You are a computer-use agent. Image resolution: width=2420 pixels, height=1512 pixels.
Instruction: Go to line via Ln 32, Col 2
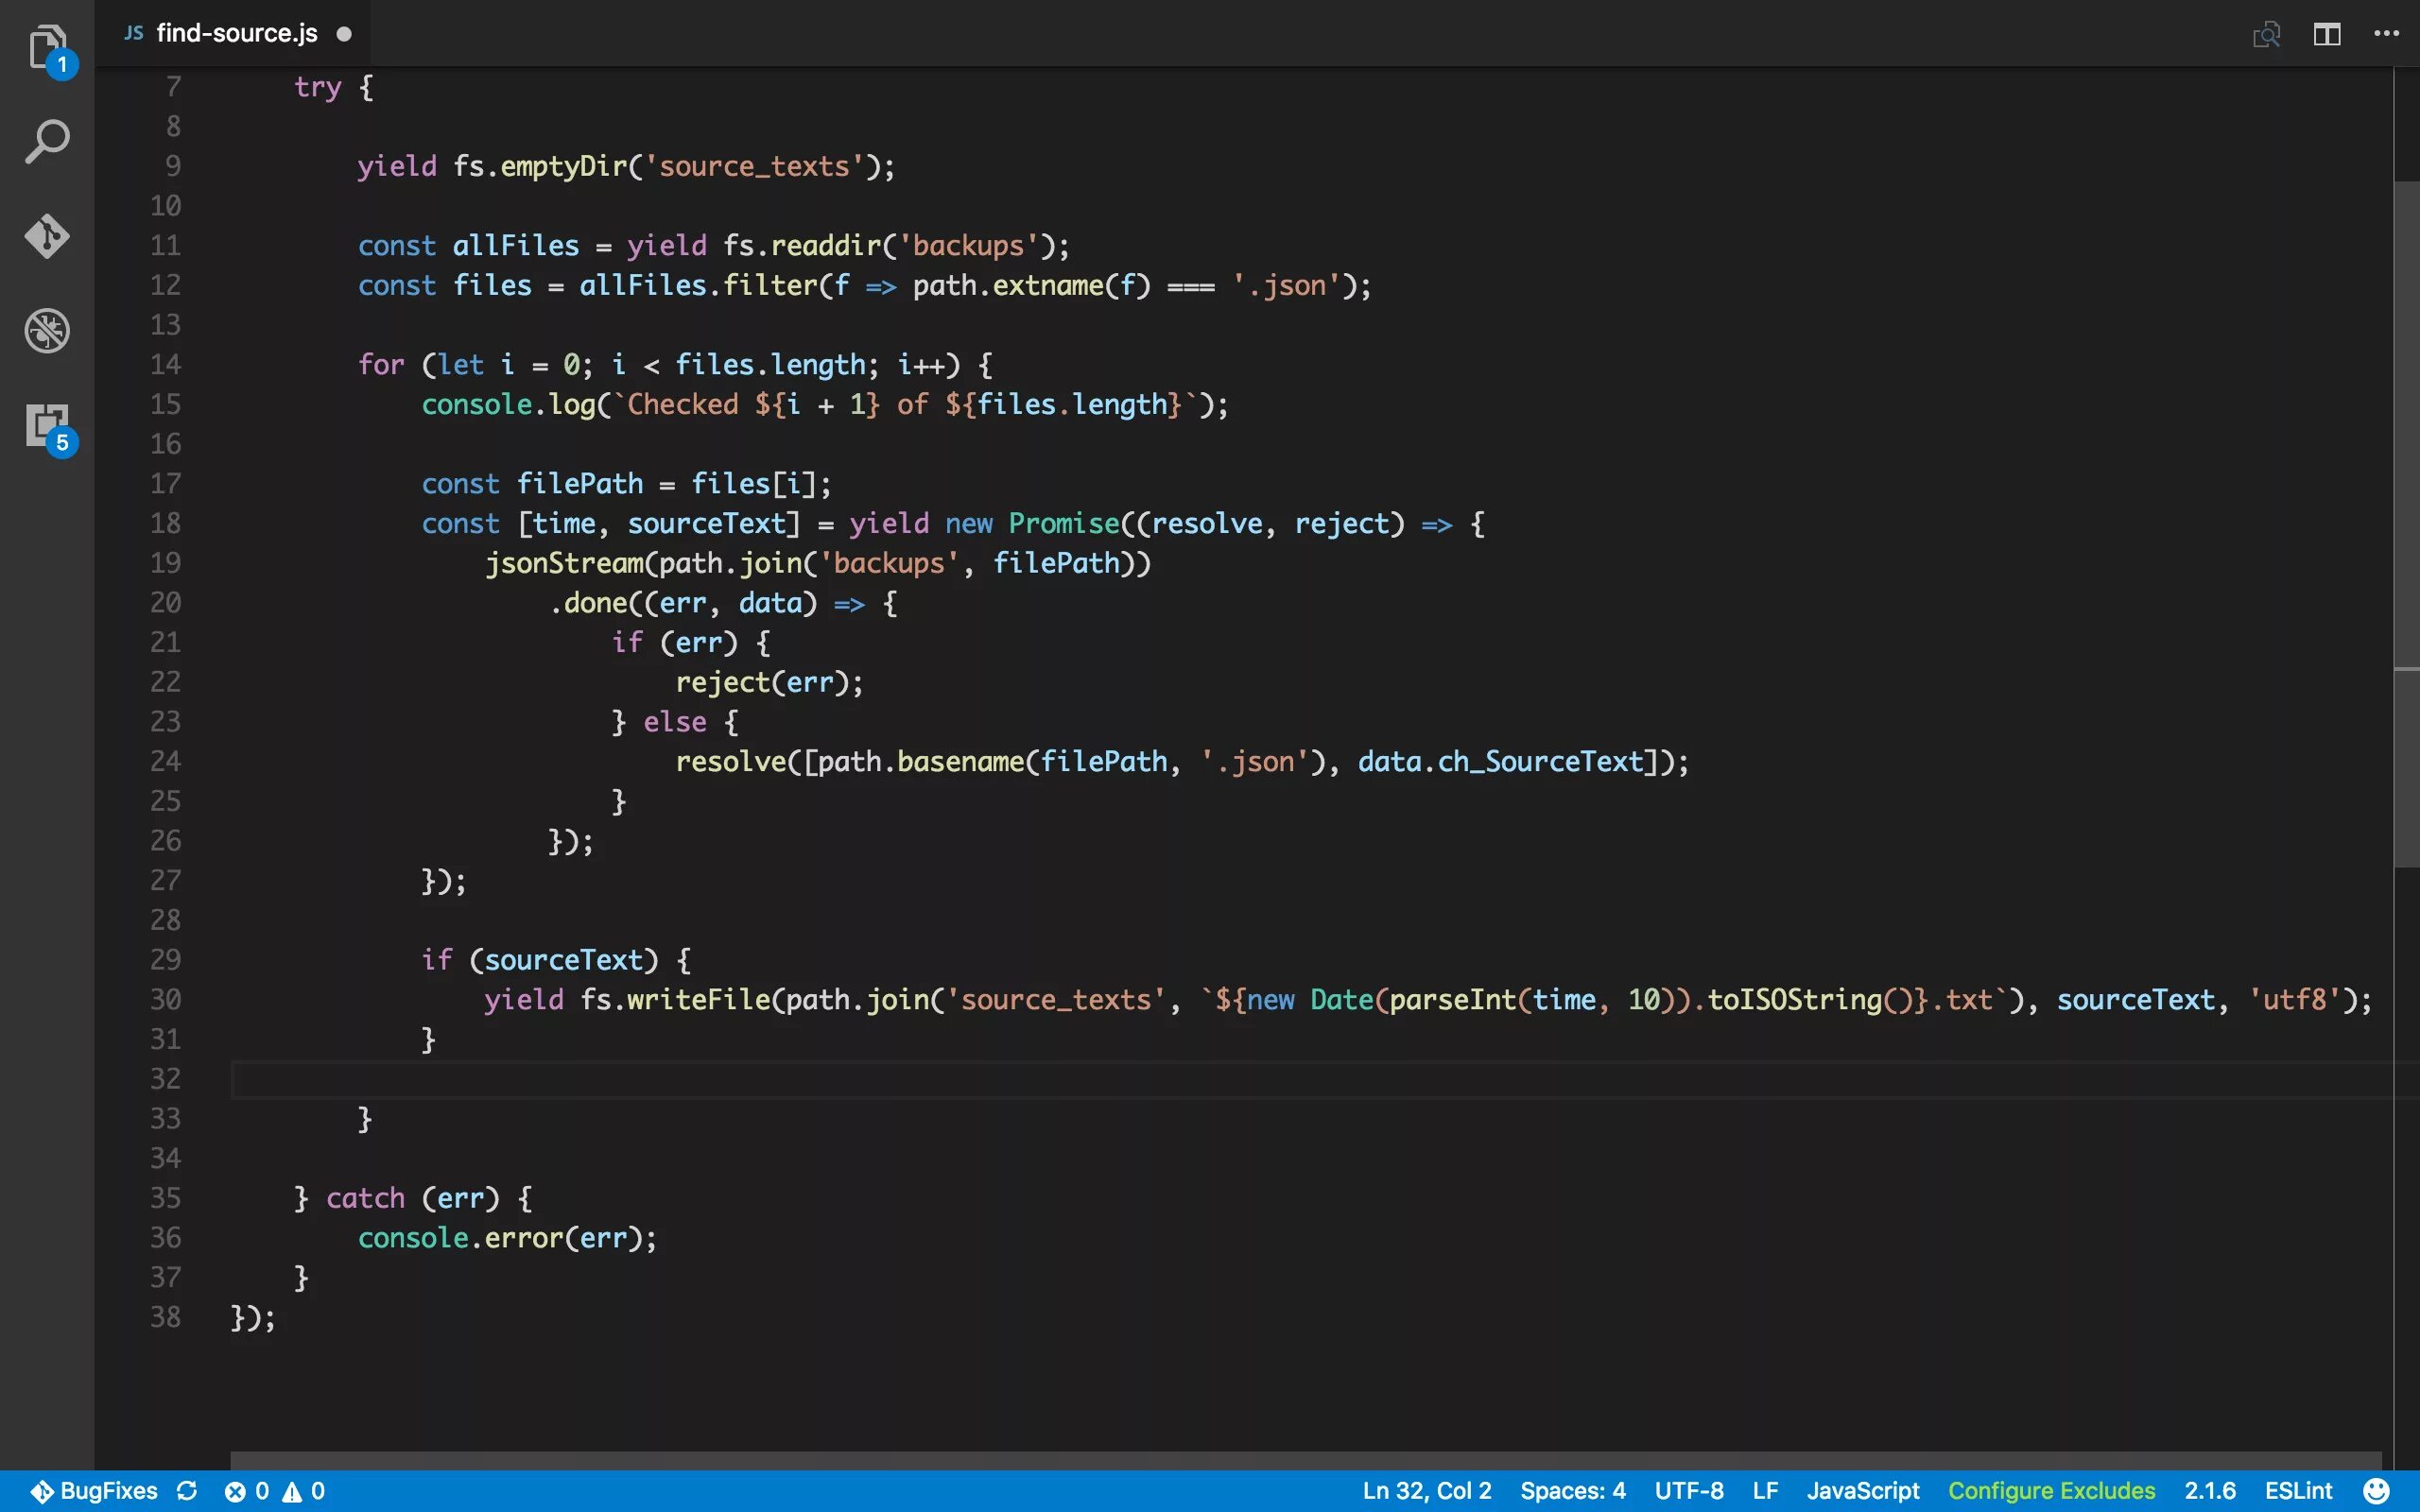1426,1491
